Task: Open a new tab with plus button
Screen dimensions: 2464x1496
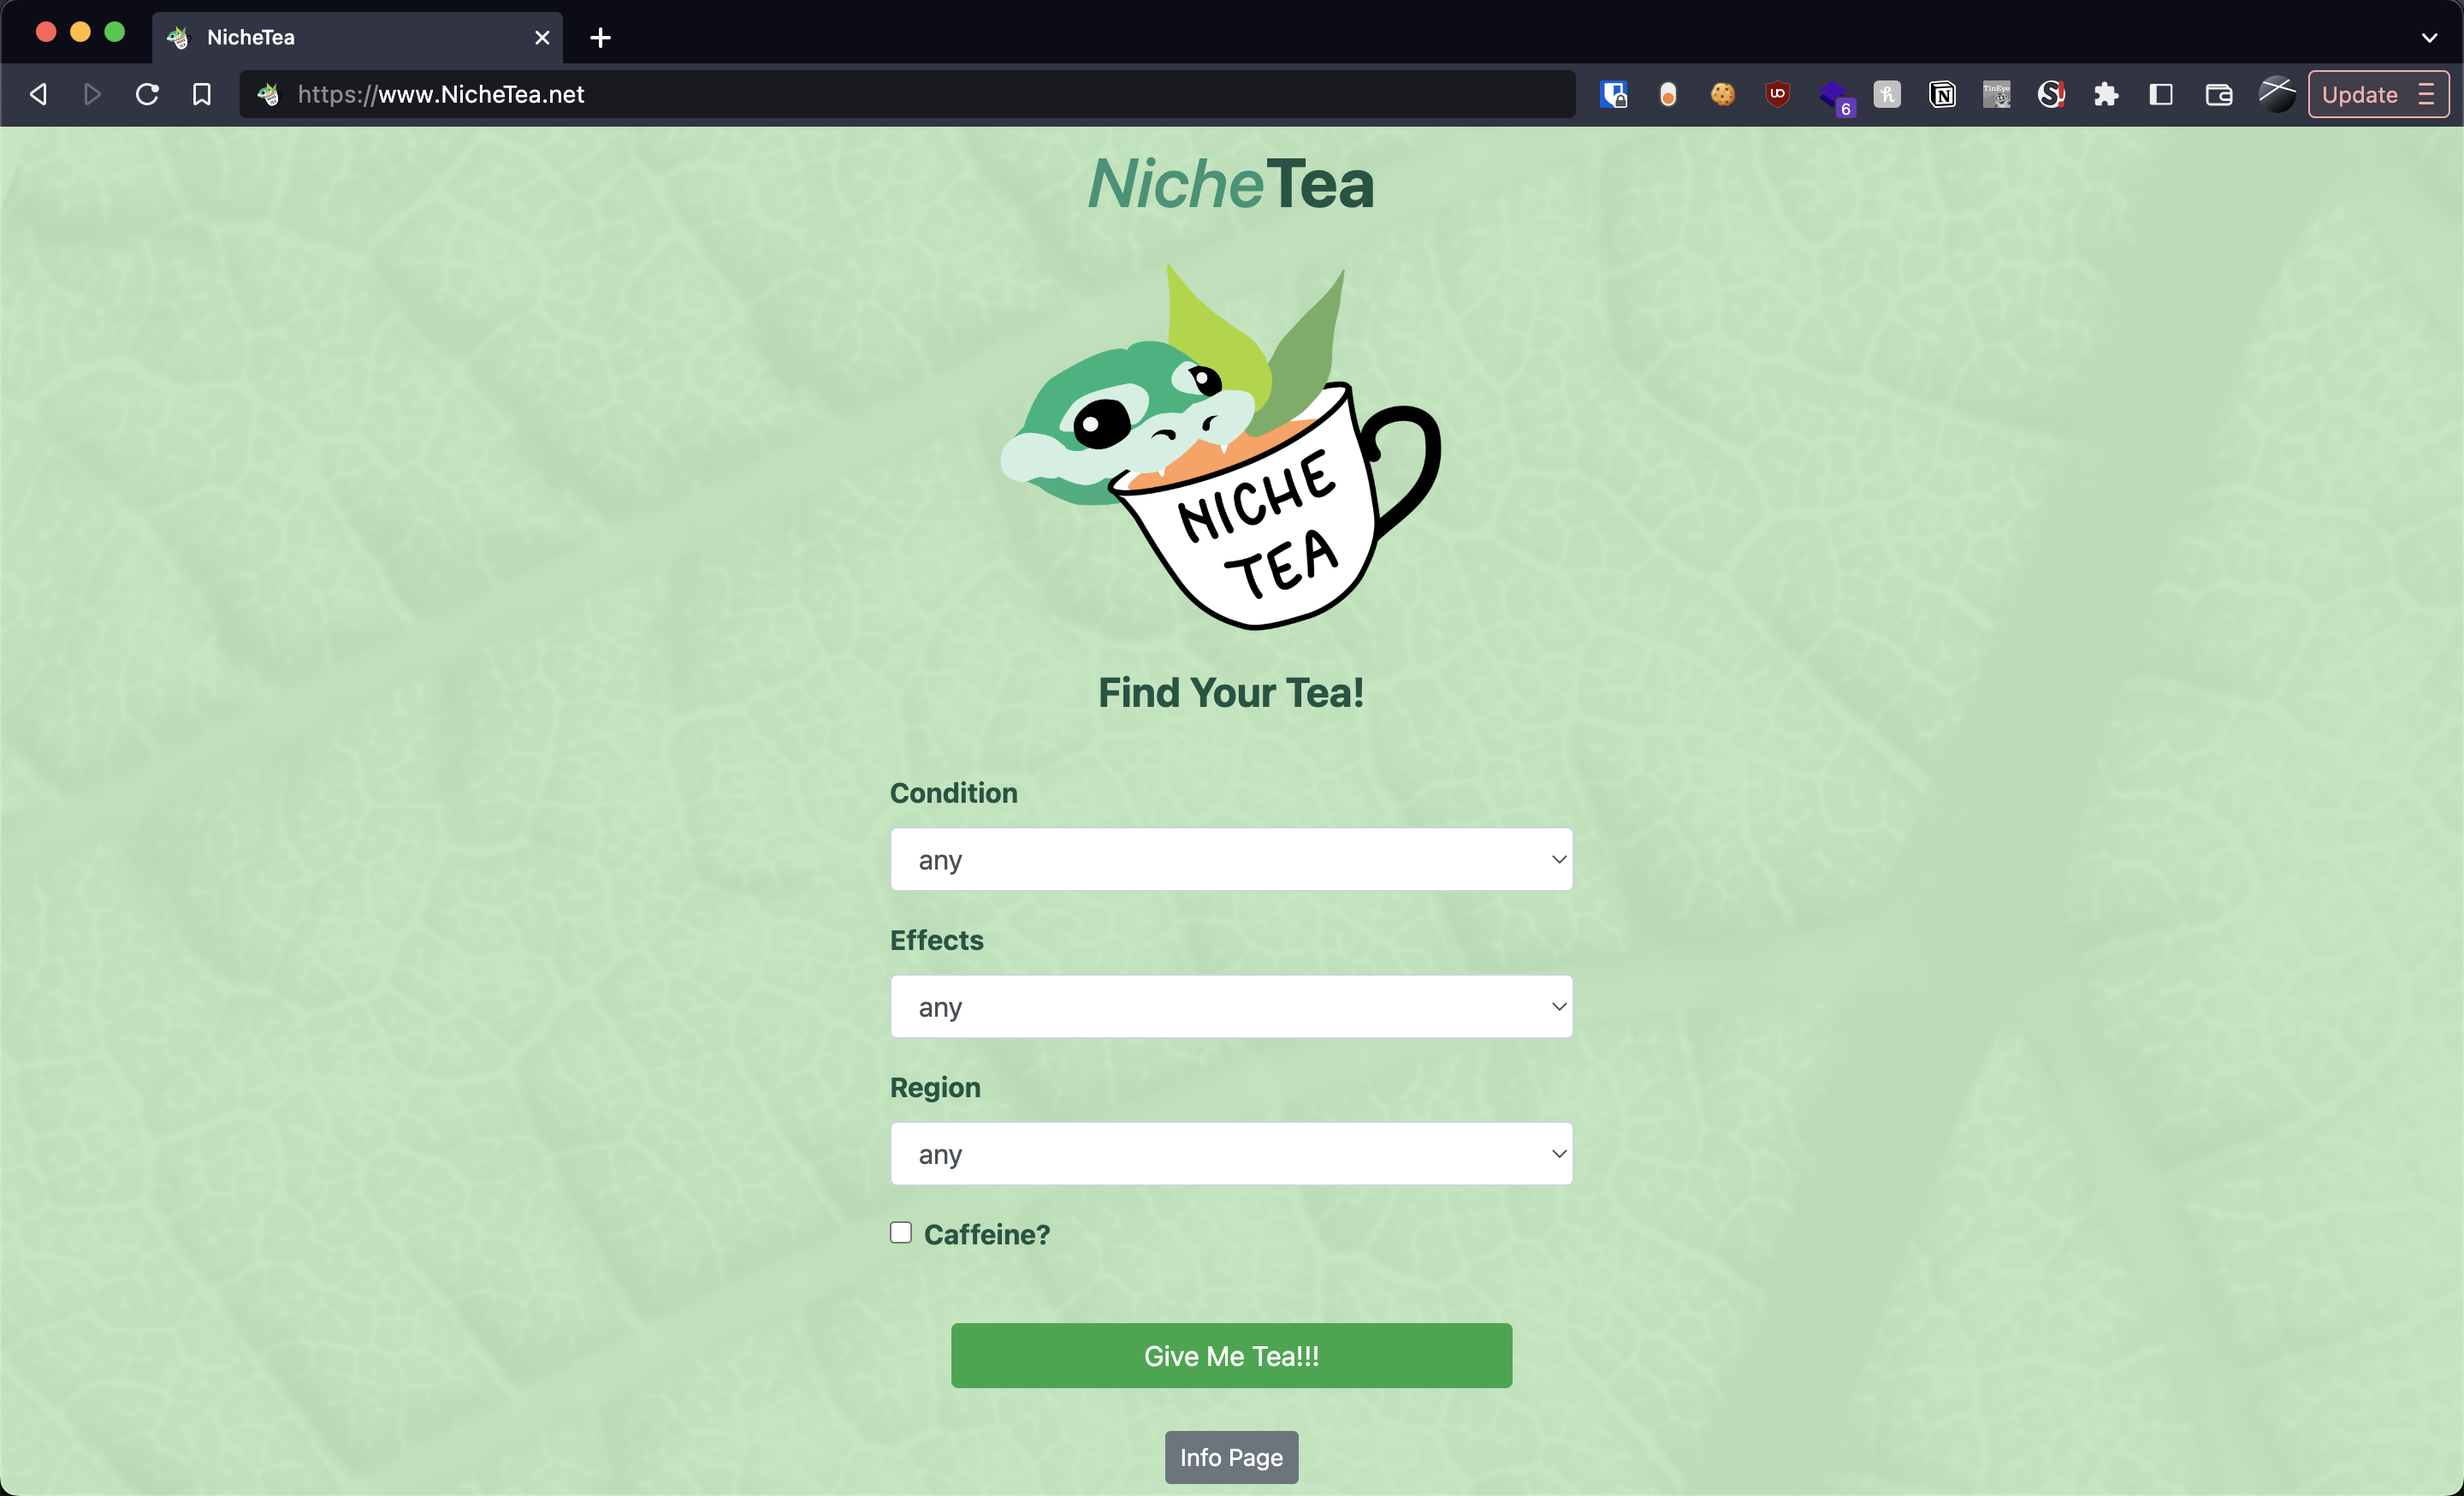Action: 600,38
